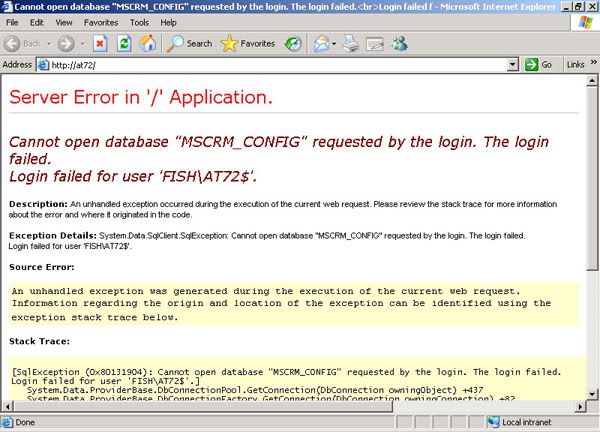This screenshot has height=432, width=600.
Task: Click the green Go button
Action: (539, 65)
